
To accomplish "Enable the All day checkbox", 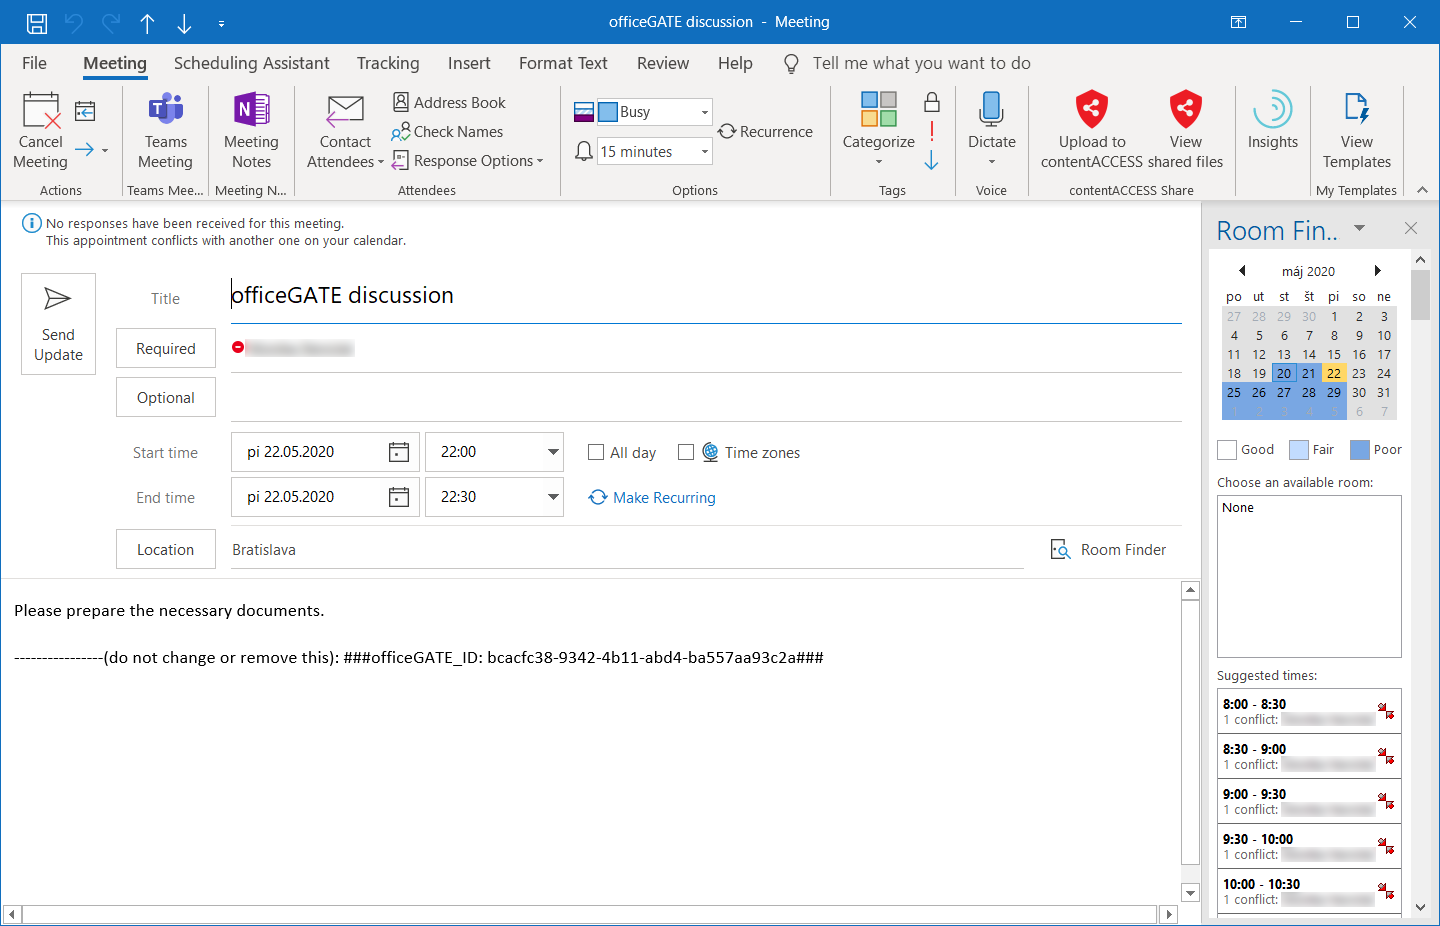I will click(x=596, y=452).
